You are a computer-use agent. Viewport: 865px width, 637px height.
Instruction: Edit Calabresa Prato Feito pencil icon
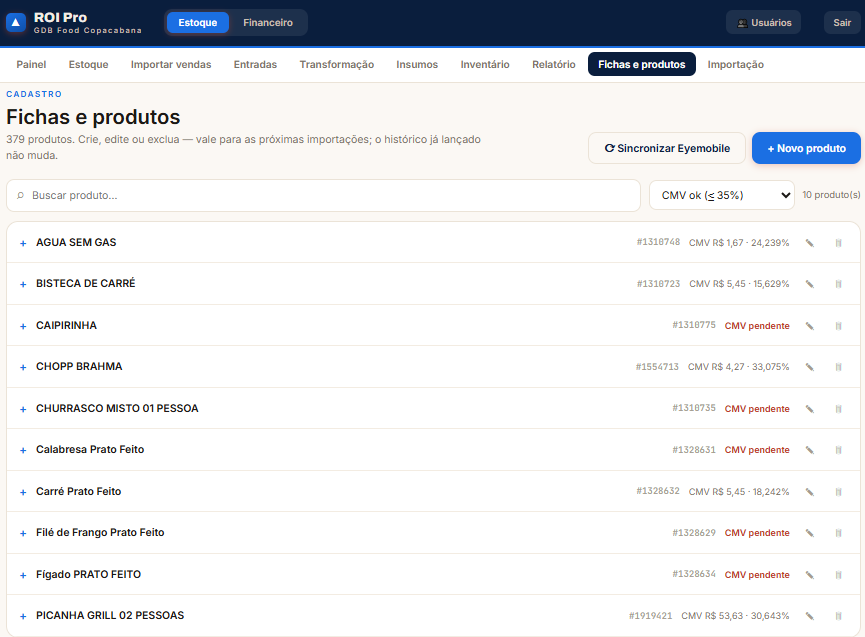point(809,450)
